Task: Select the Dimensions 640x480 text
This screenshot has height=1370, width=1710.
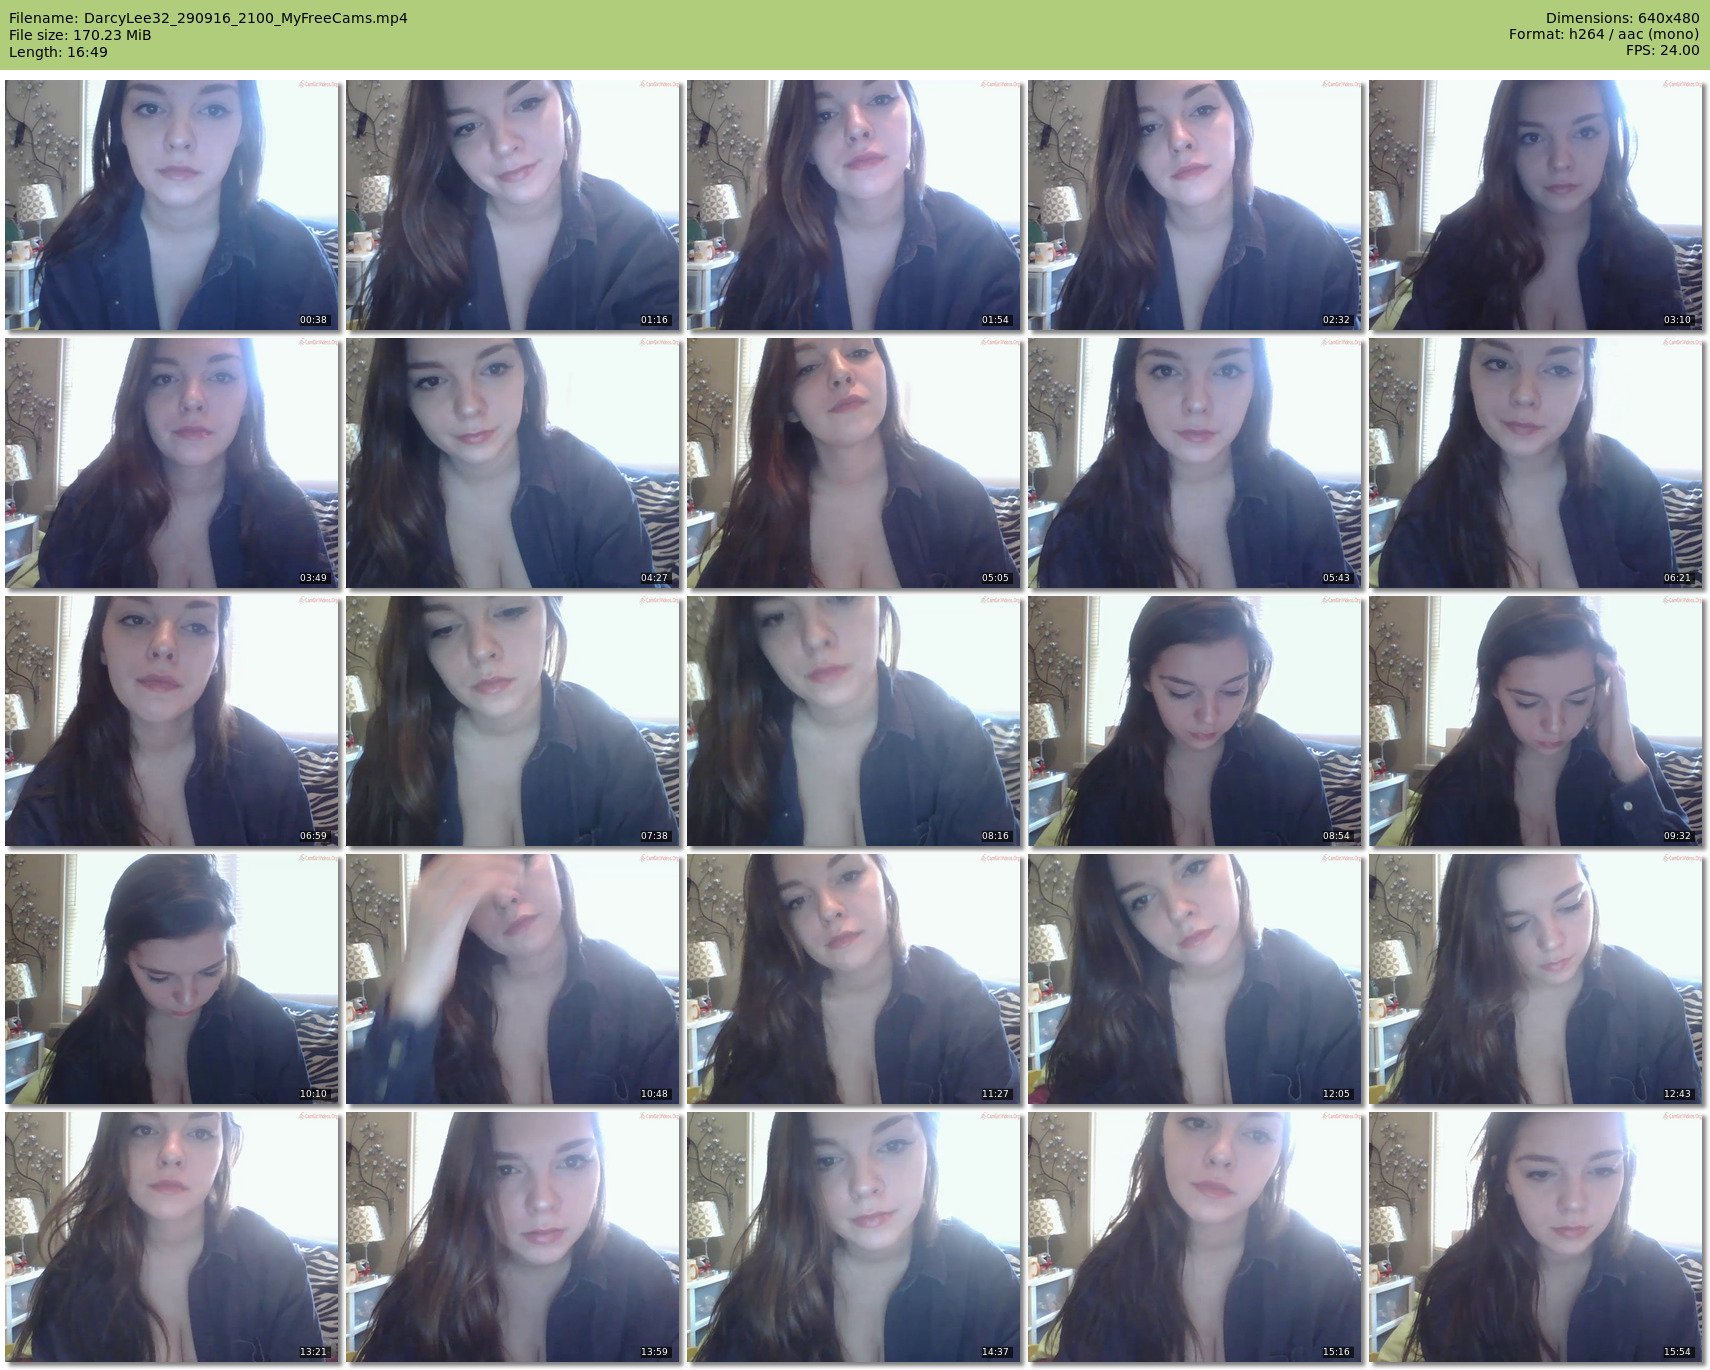Action: 1622,18
